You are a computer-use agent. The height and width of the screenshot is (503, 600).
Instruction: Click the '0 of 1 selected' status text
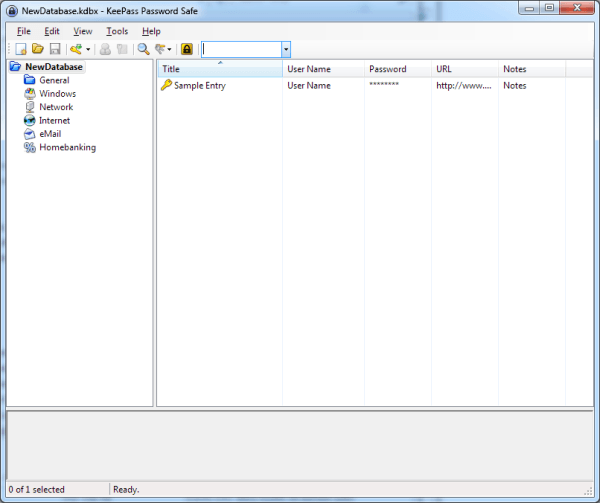pos(37,490)
